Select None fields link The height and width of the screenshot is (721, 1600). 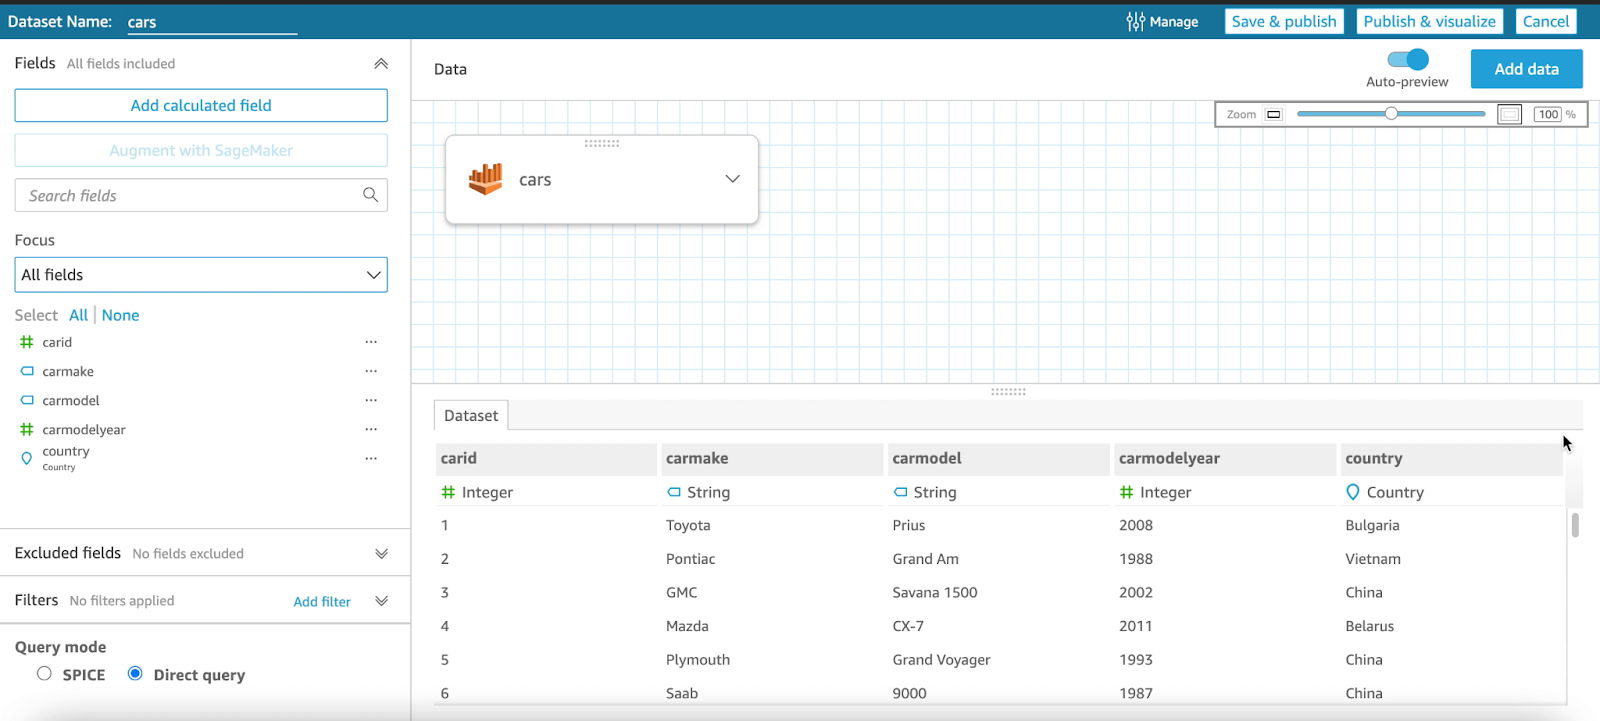point(120,315)
